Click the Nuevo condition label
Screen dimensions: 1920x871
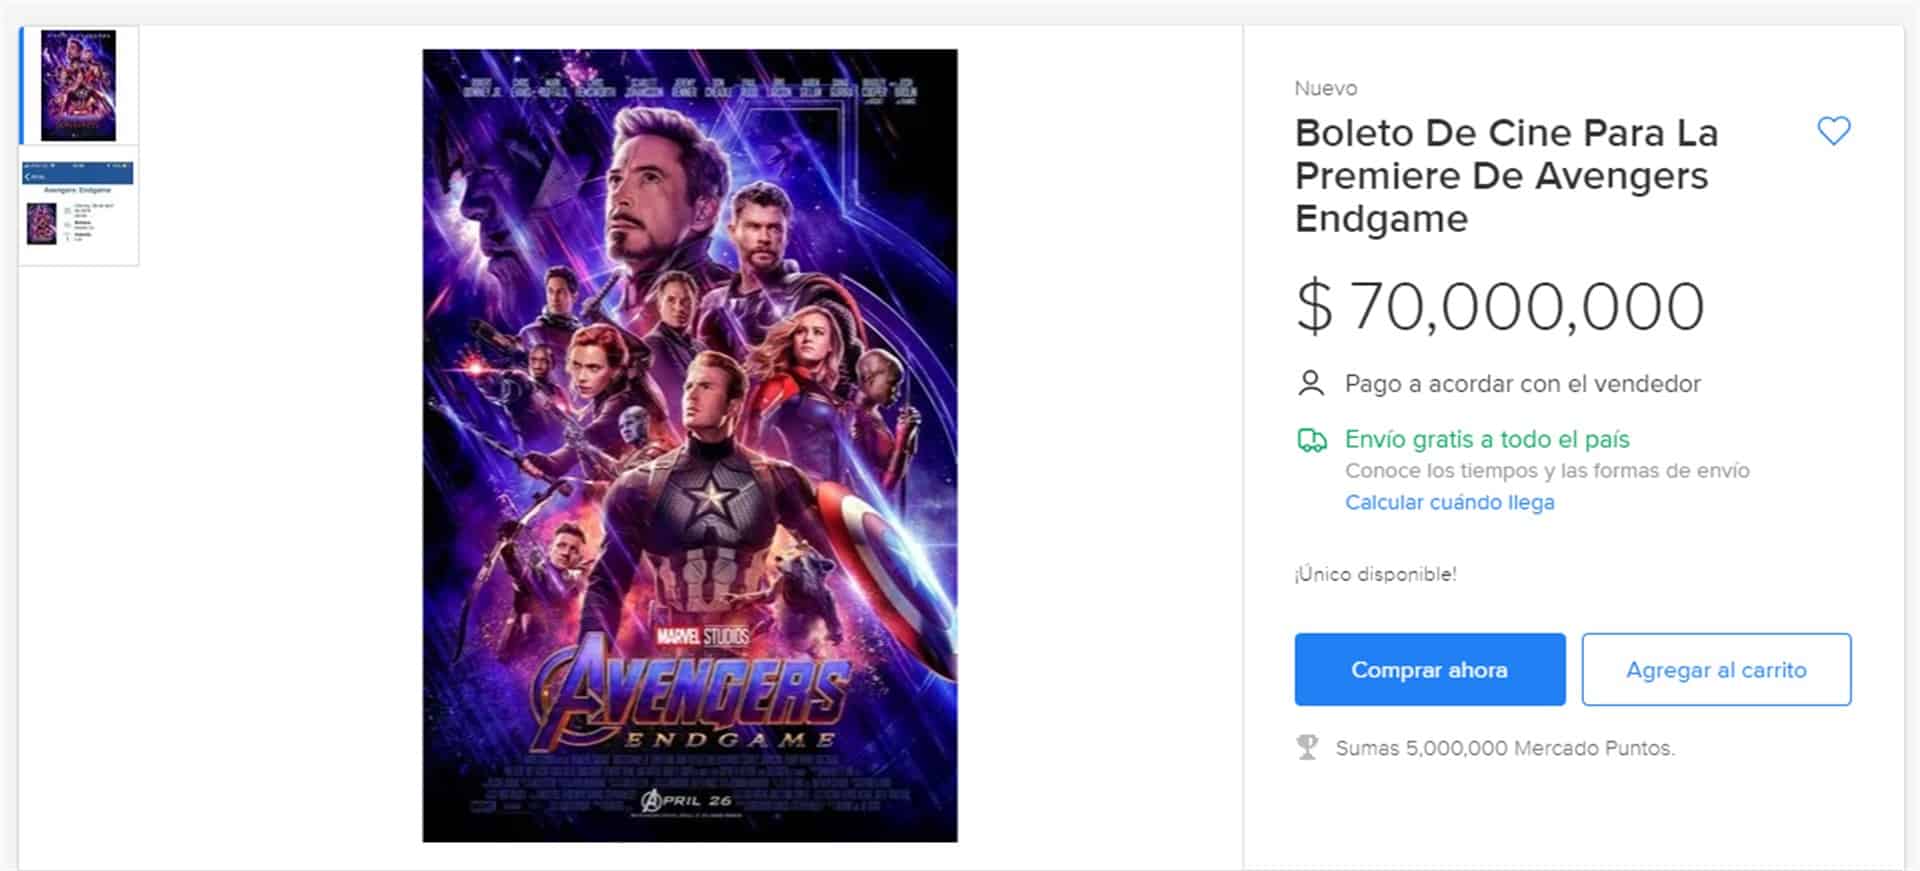click(1325, 88)
